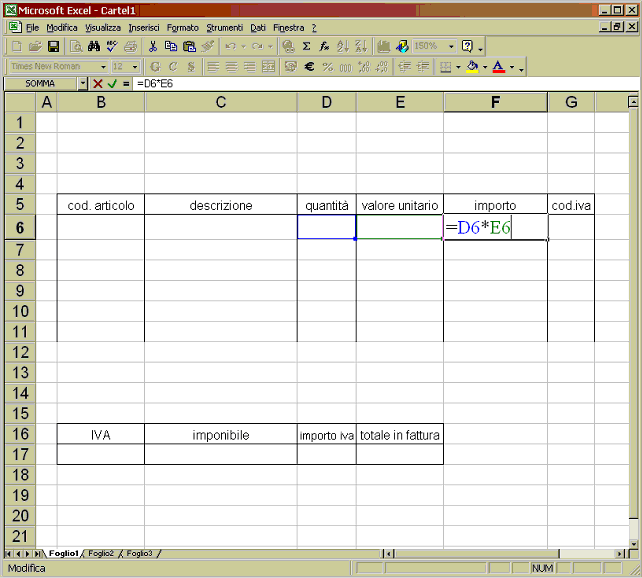This screenshot has width=642, height=578.
Task: Click the Print icon
Action: tap(131, 46)
